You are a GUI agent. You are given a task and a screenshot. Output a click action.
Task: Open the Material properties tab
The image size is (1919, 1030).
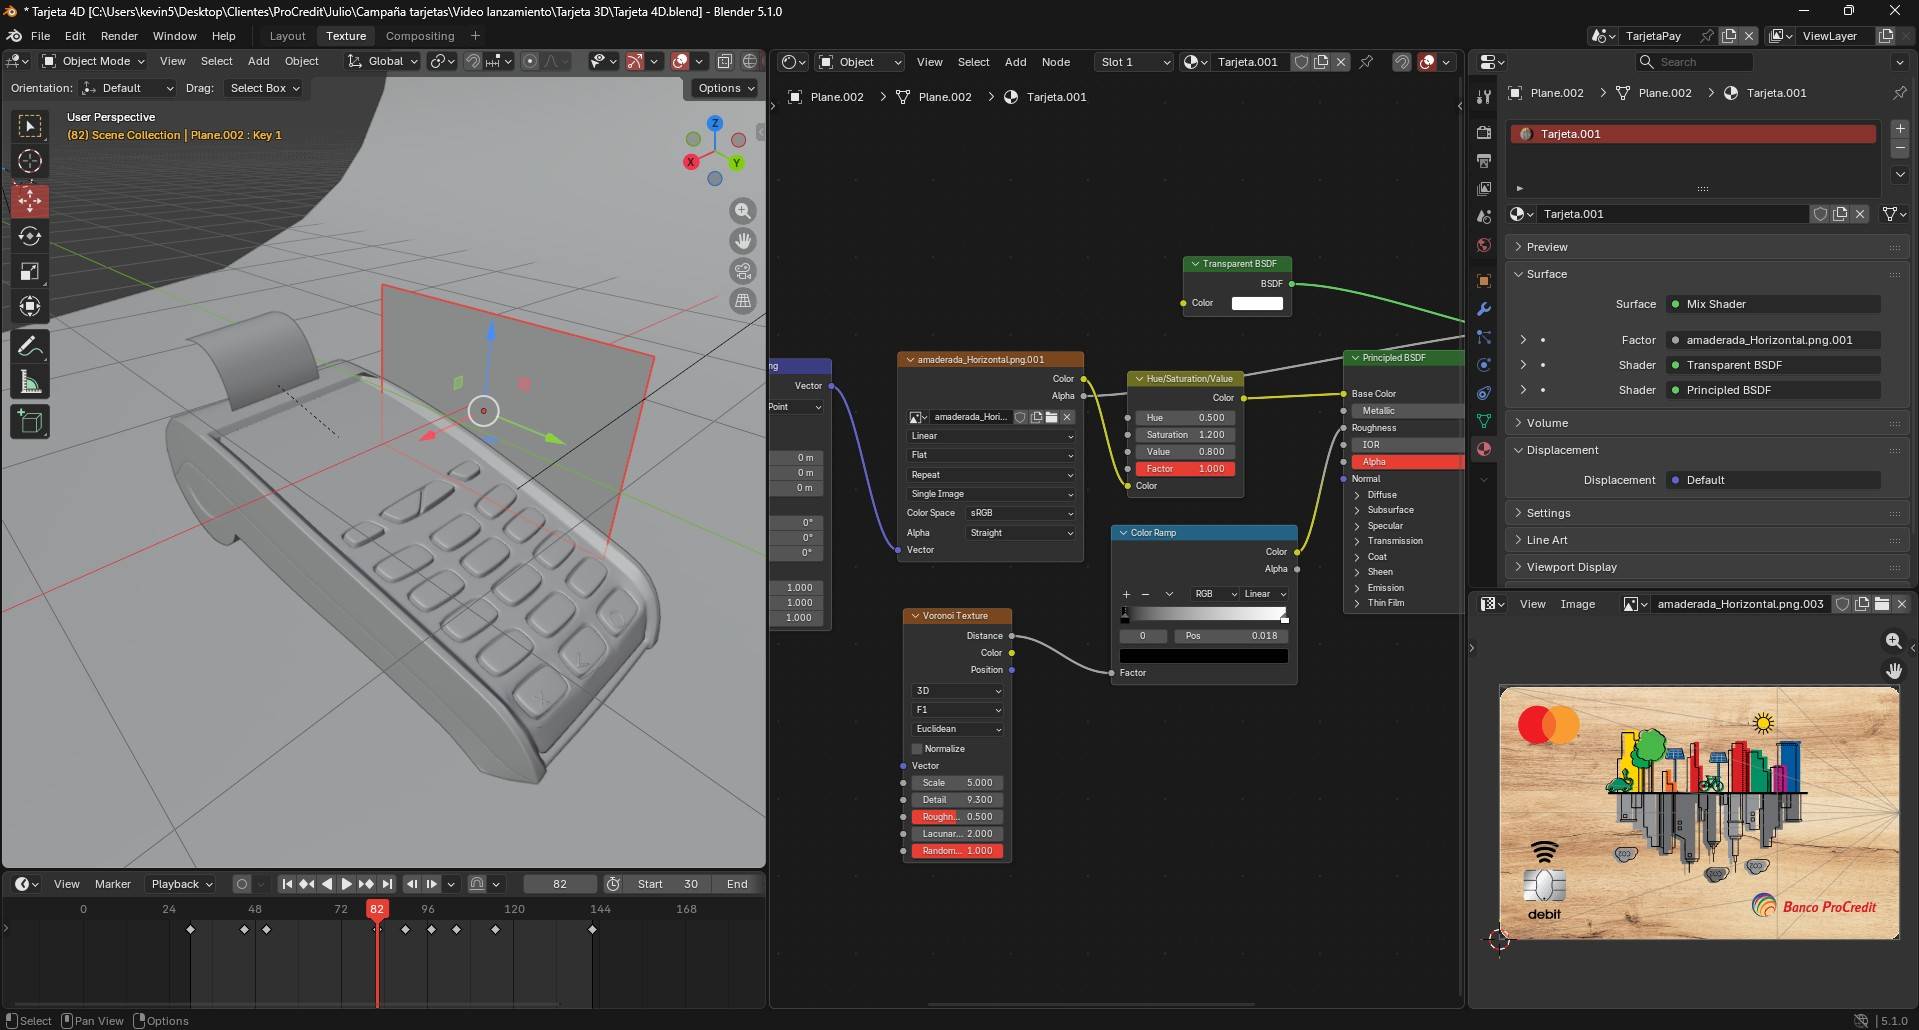coord(1484,449)
